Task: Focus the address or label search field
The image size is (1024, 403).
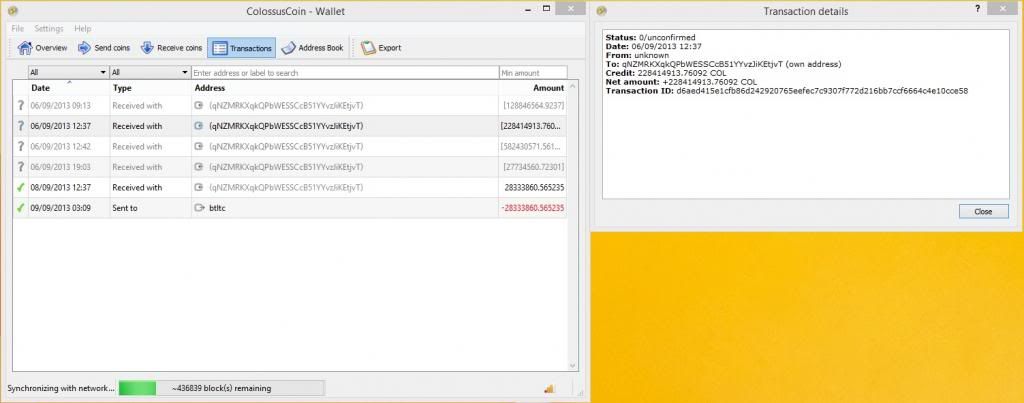Action: pos(345,73)
